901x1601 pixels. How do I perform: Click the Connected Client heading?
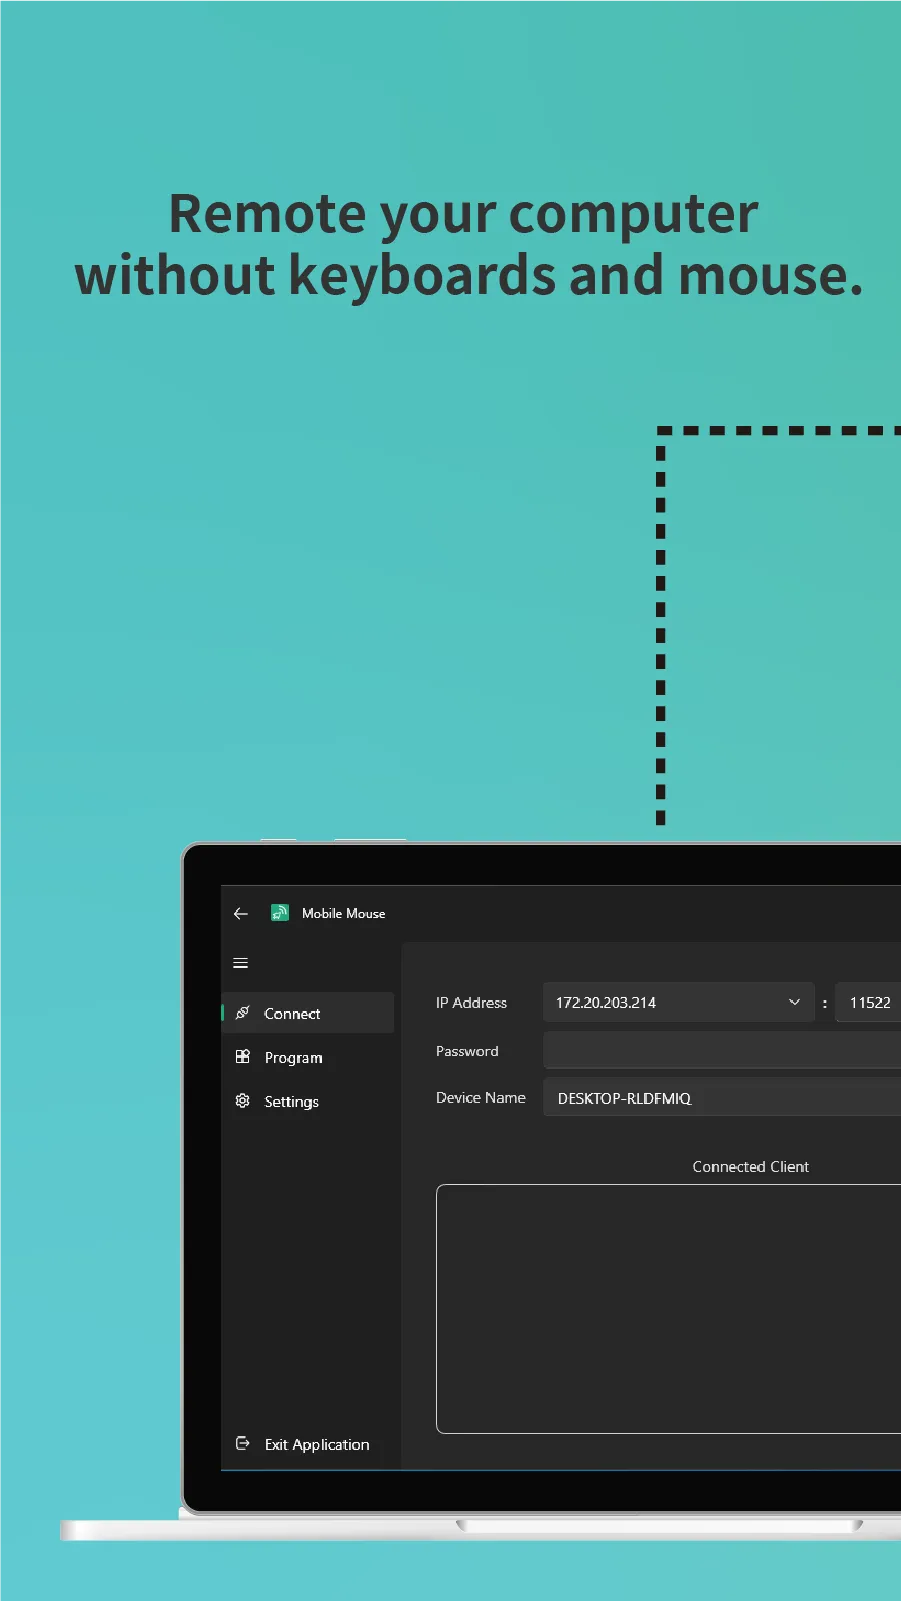751,1166
